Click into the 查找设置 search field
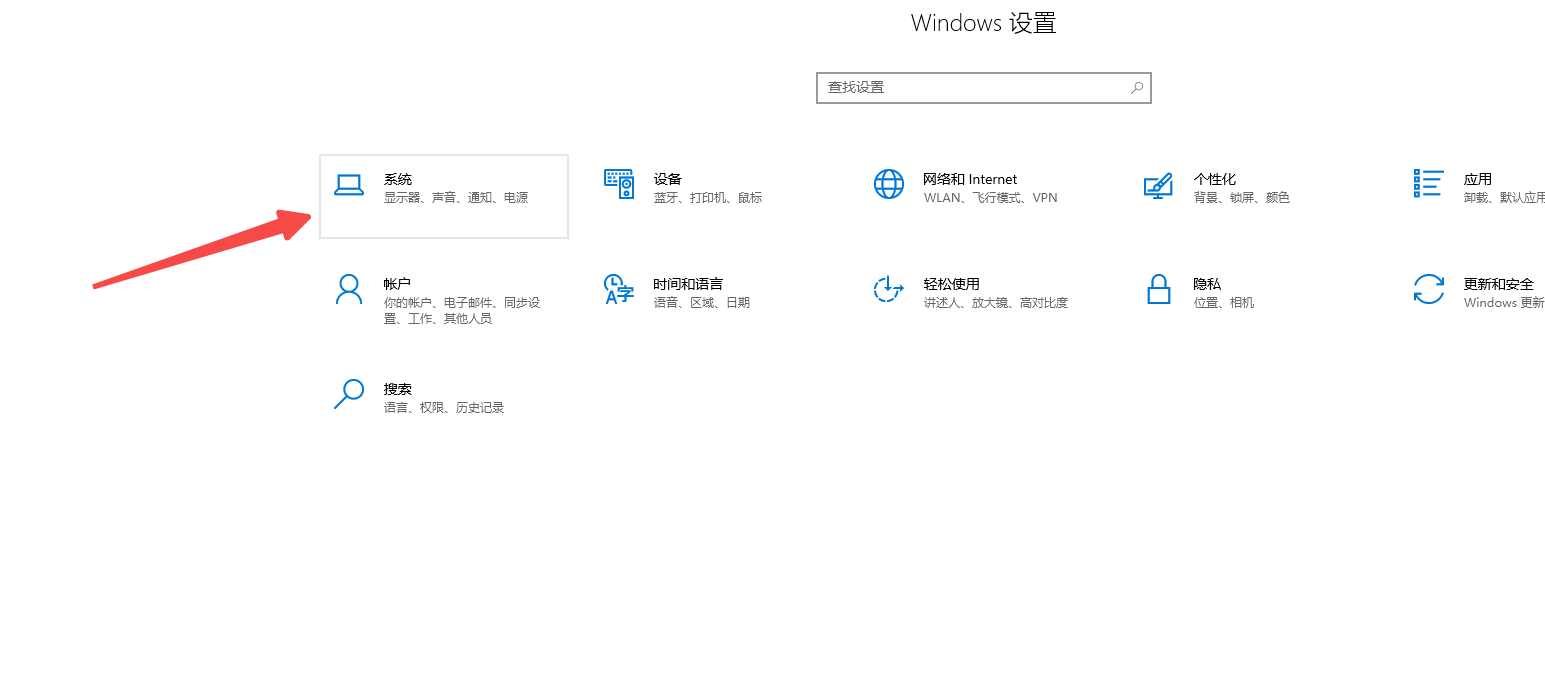Screen dimensions: 1545x687 (x=983, y=88)
